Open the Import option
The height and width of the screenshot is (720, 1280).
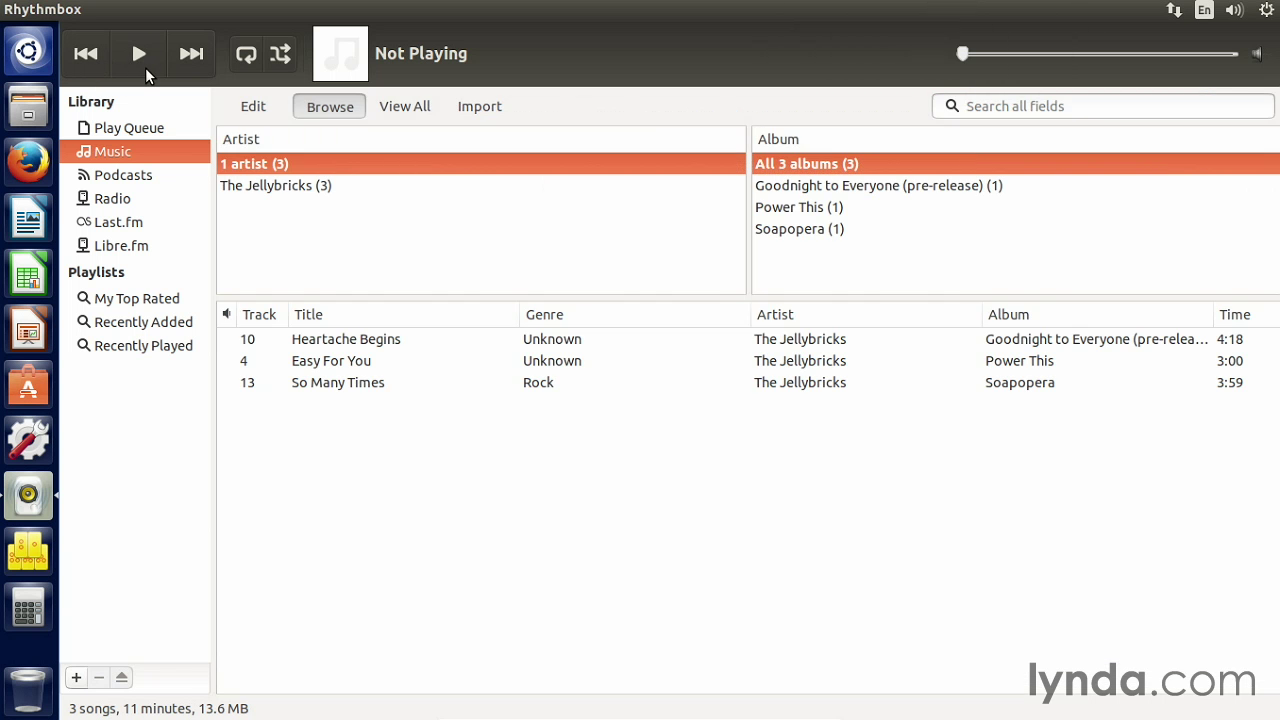480,106
